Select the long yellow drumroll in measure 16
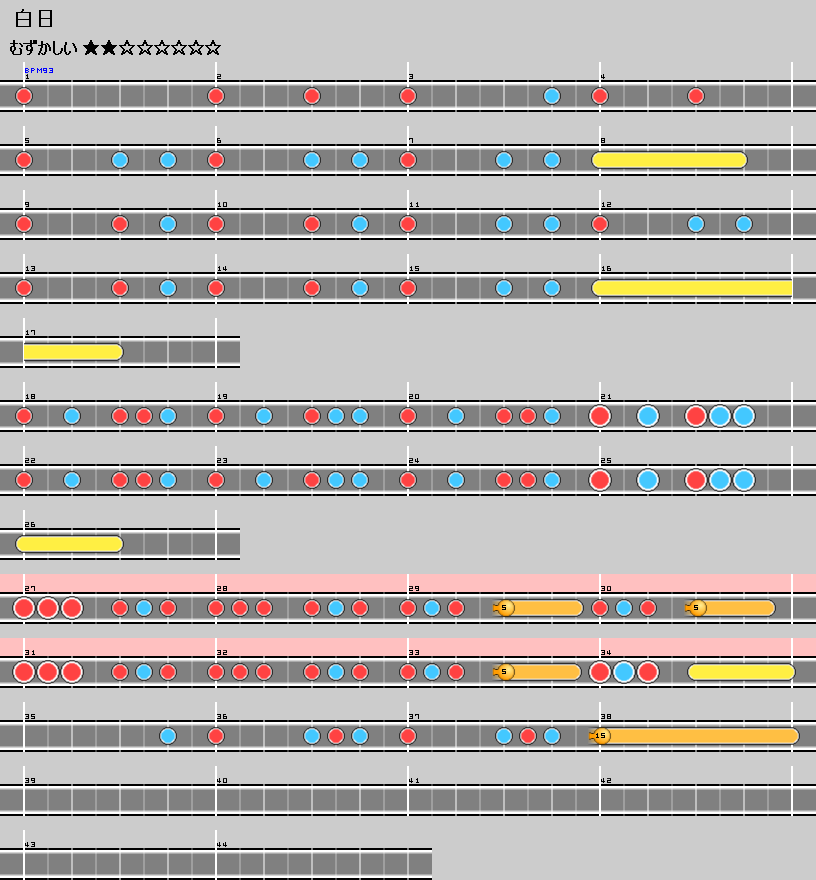This screenshot has height=880, width=816. tap(692, 288)
